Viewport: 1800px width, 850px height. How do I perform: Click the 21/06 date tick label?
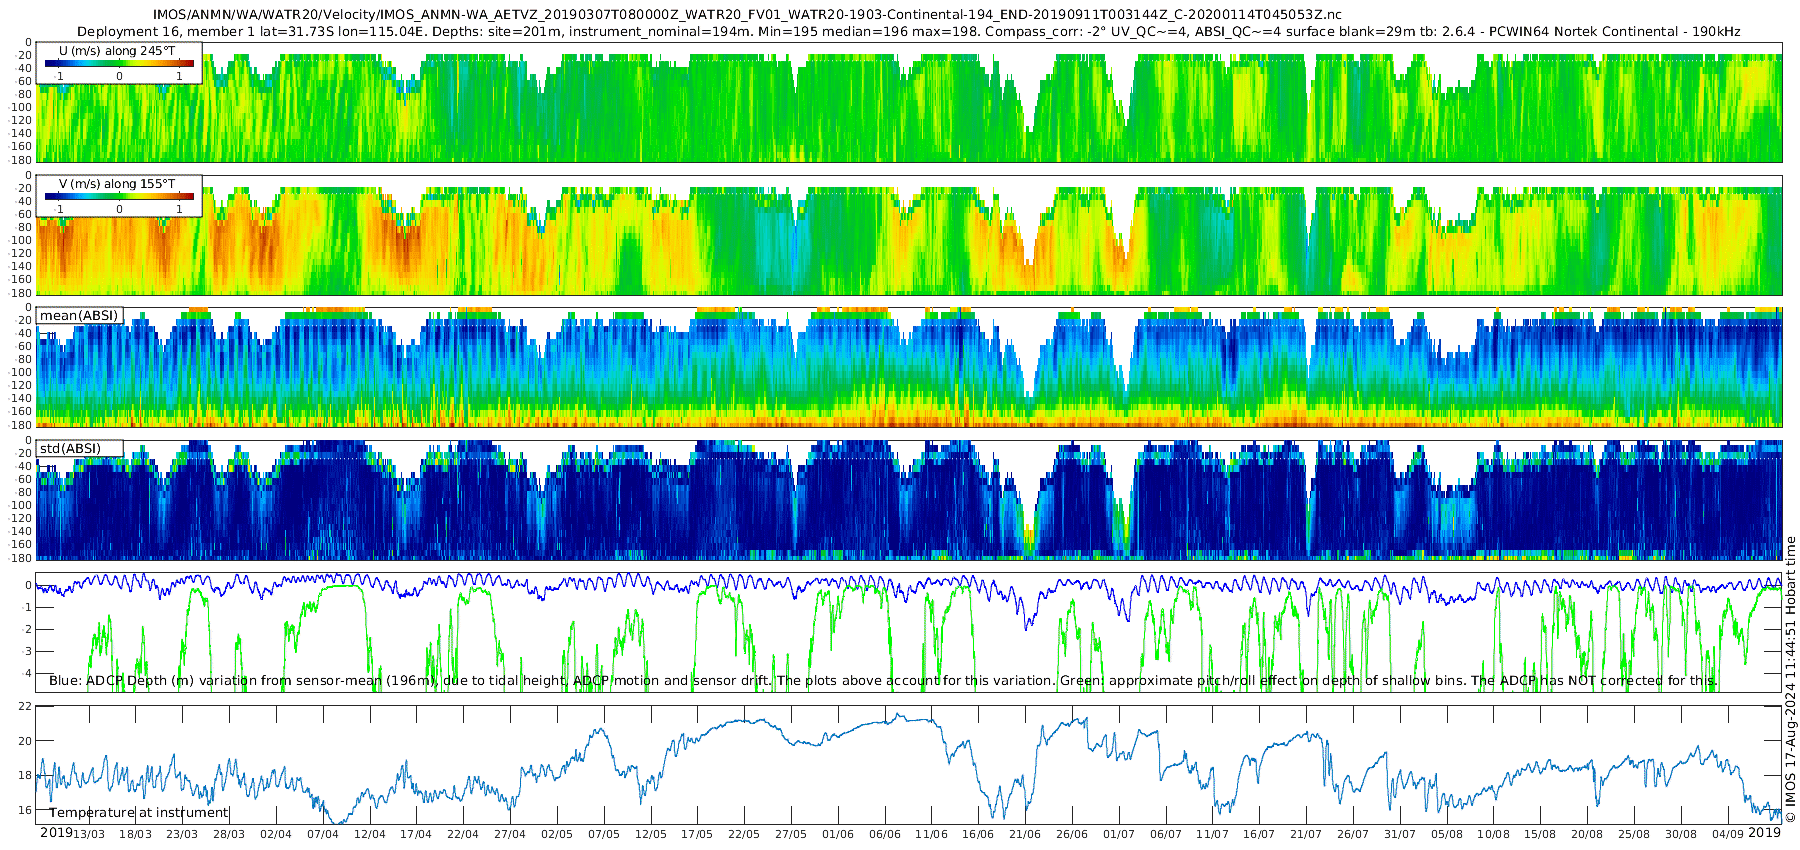click(1025, 834)
